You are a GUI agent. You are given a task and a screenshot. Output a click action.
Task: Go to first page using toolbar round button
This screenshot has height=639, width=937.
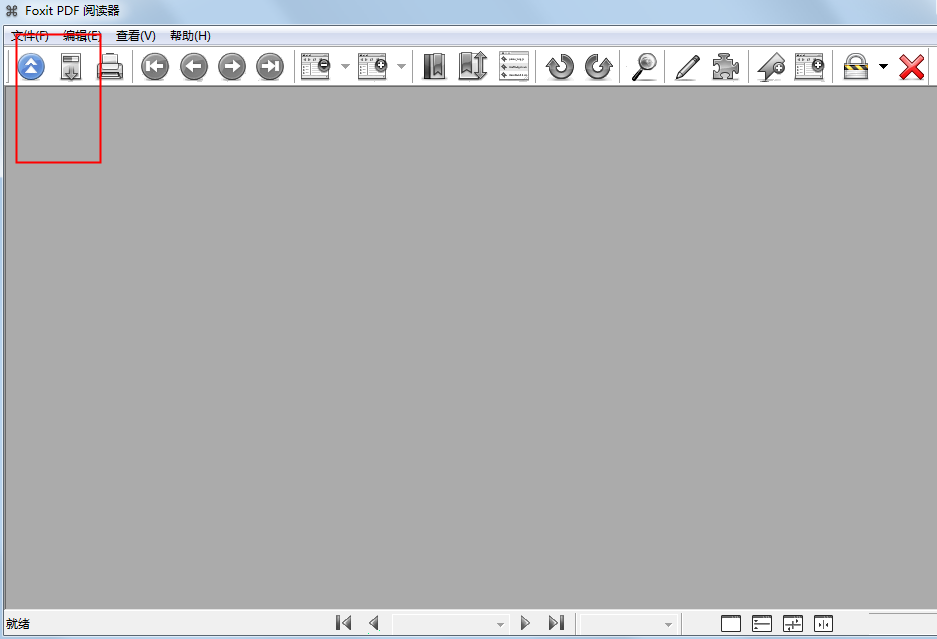pyautogui.click(x=155, y=66)
